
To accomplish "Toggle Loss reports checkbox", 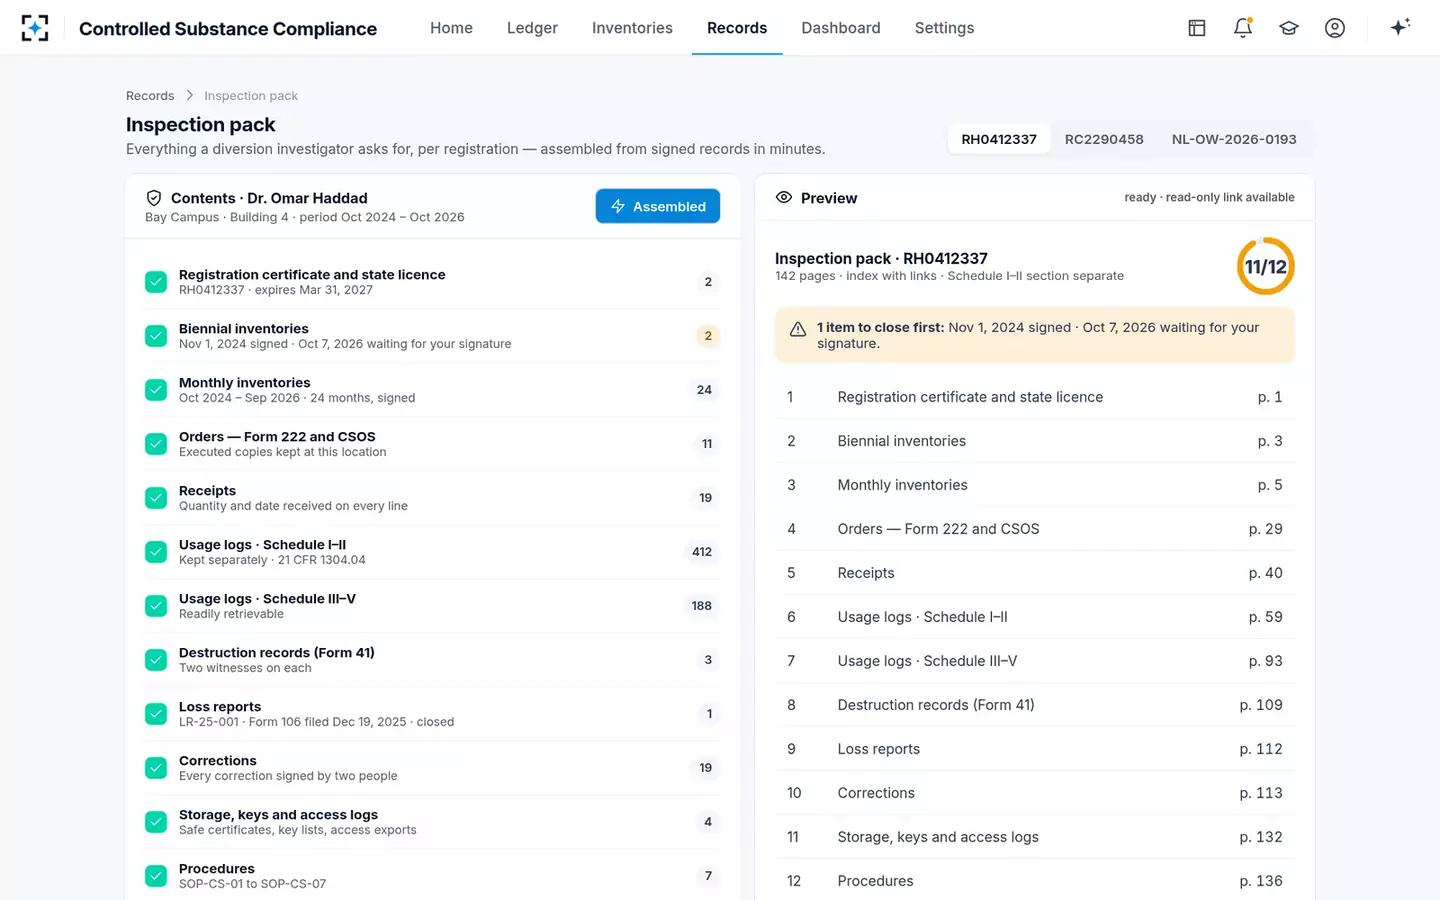I will [156, 714].
